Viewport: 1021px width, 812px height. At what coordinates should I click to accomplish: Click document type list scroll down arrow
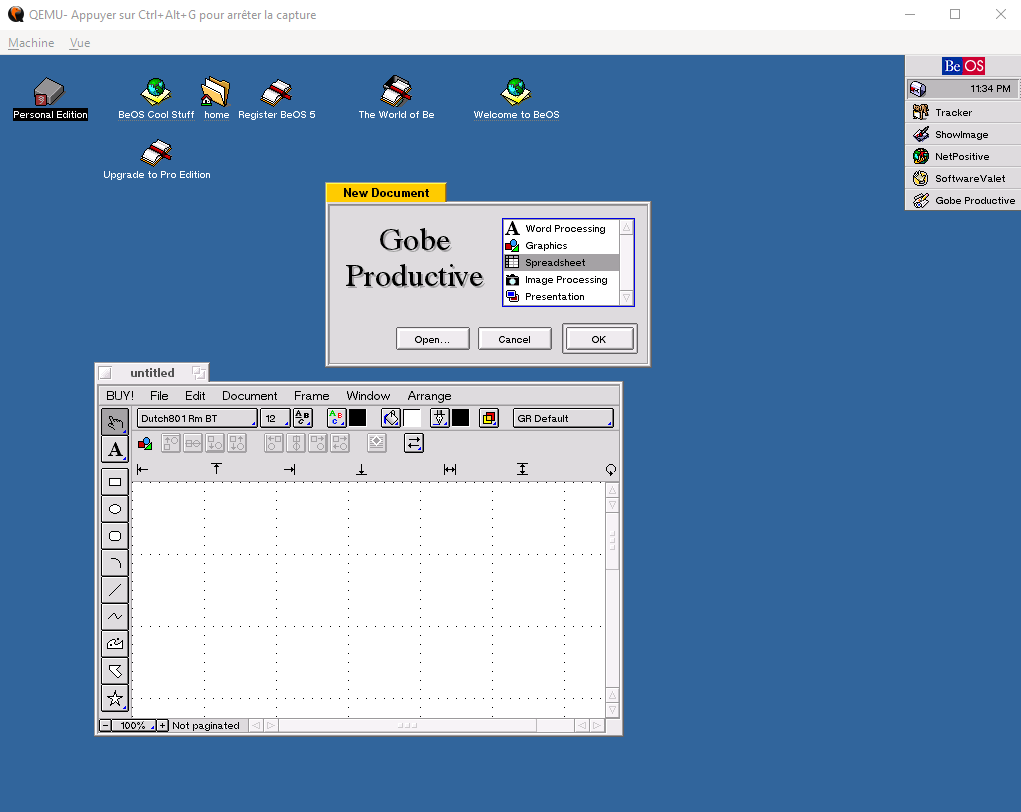626,298
